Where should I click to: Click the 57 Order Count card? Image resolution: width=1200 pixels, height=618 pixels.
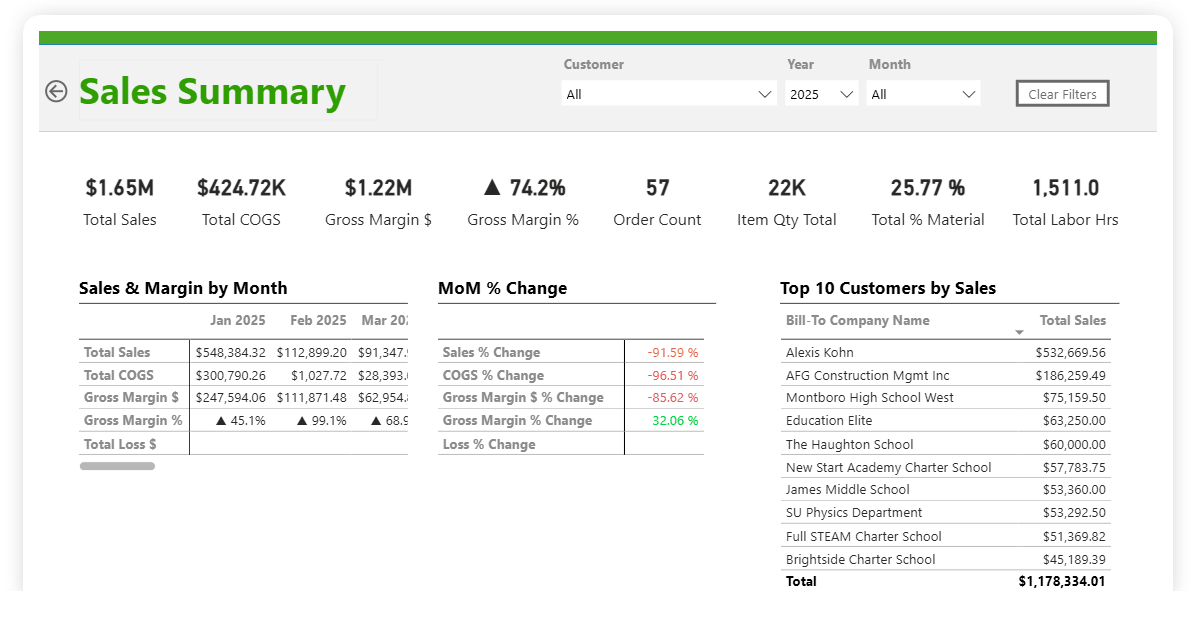pyautogui.click(x=657, y=202)
